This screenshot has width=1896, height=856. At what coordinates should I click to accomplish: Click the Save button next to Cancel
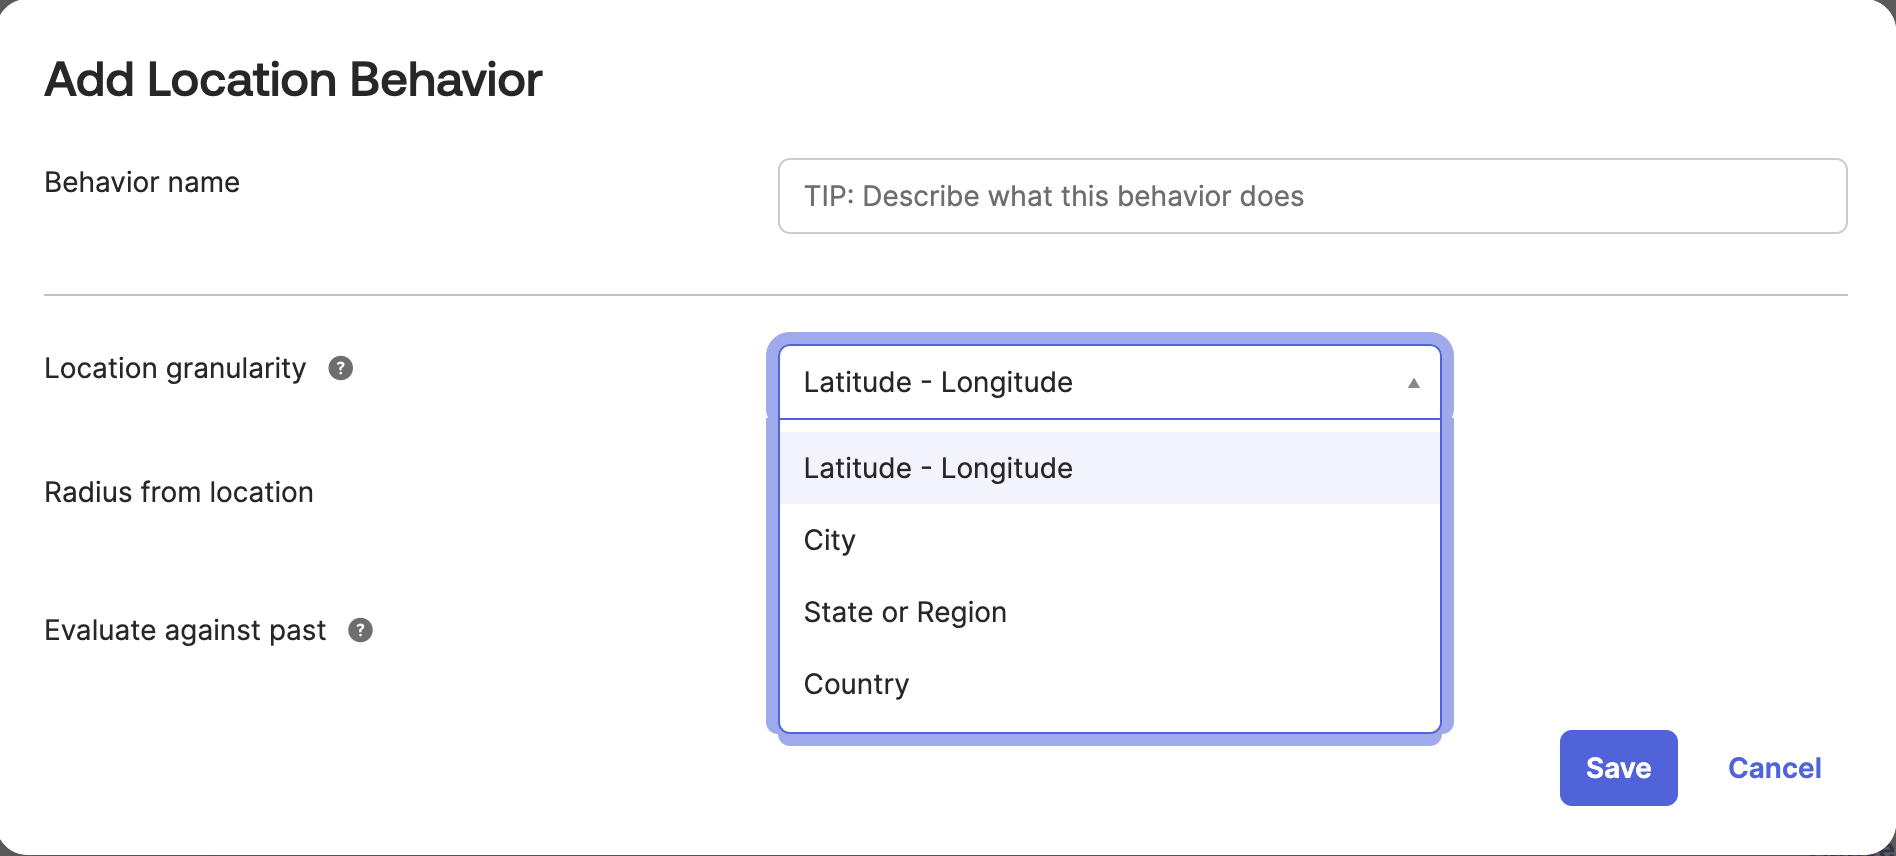pos(1617,768)
